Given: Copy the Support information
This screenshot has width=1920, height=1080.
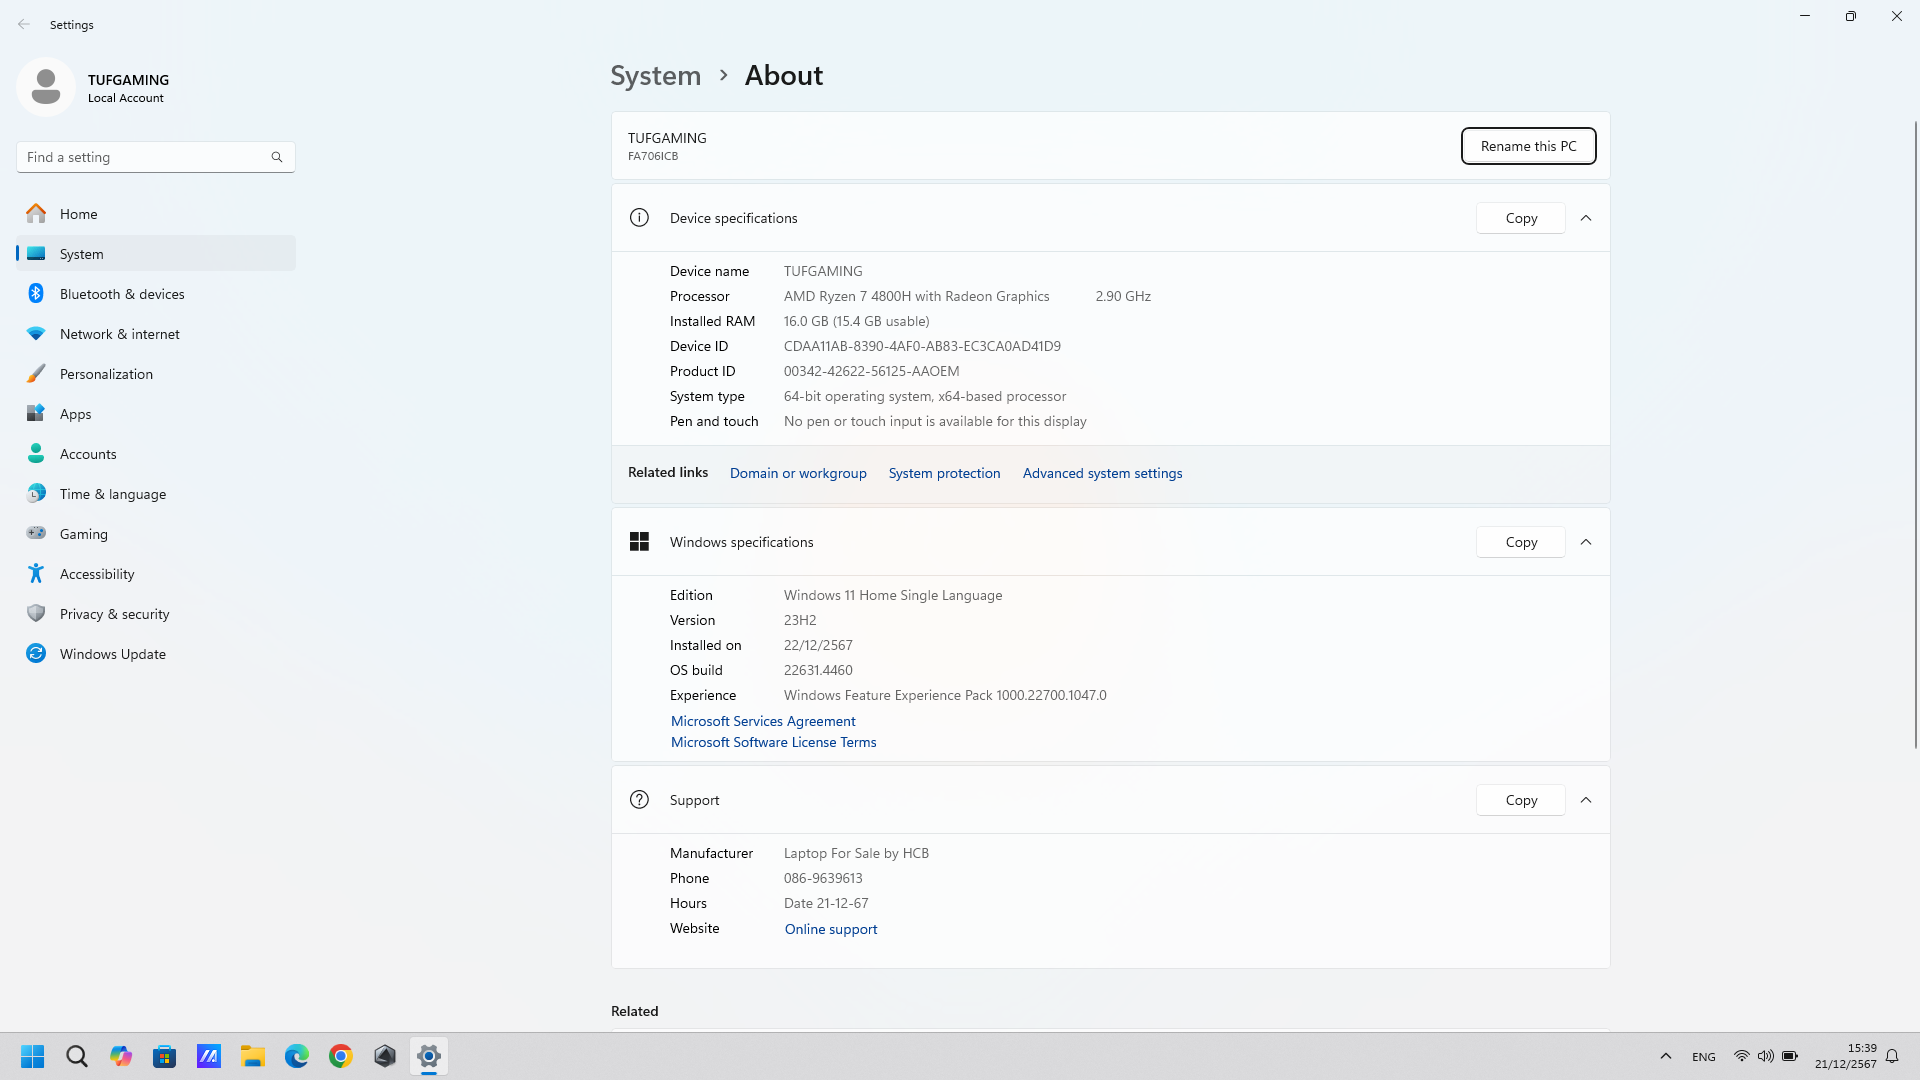Looking at the screenshot, I should pyautogui.click(x=1521, y=800).
